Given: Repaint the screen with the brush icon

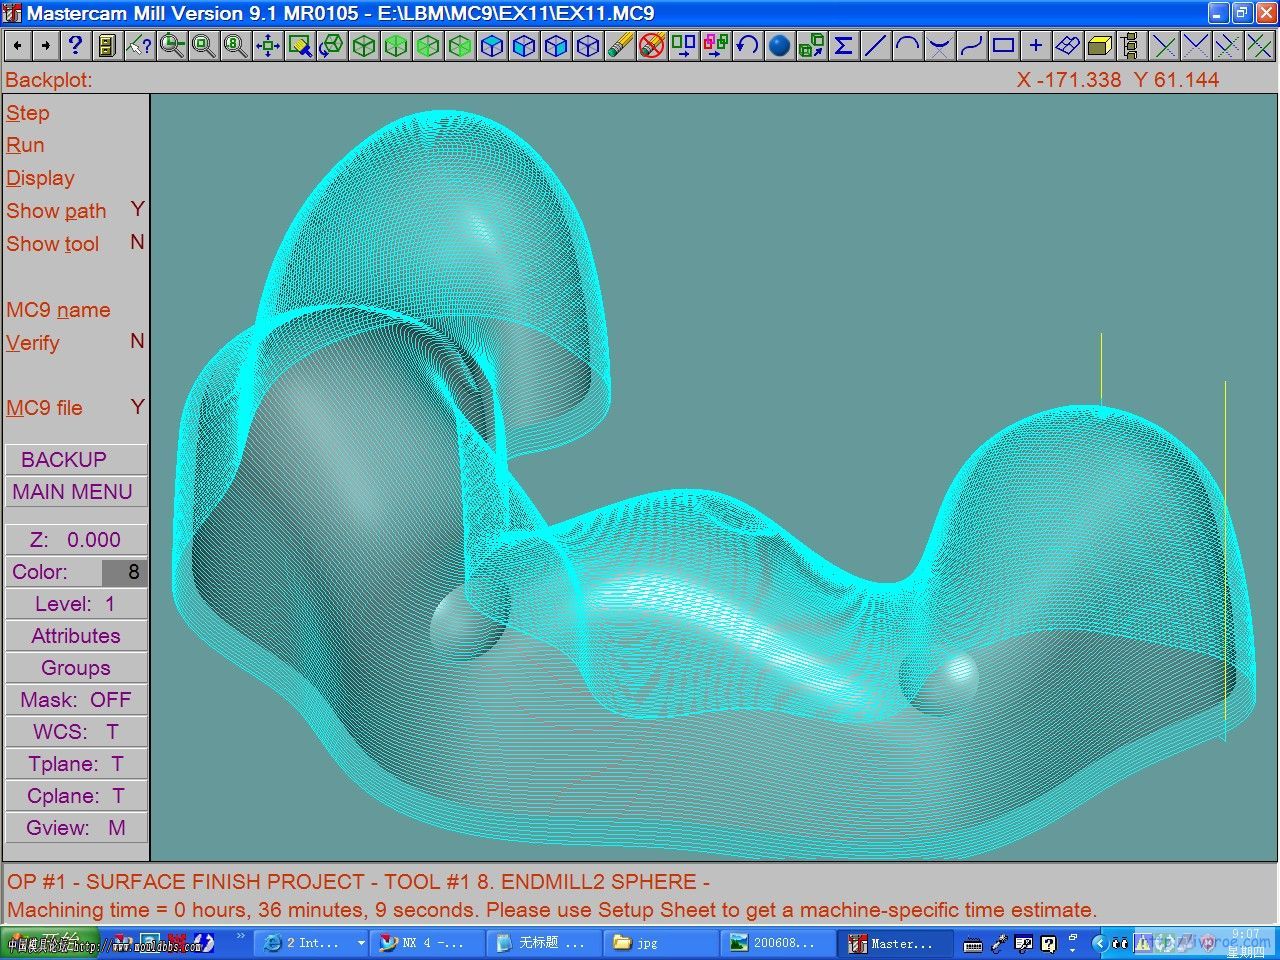Looking at the screenshot, I should tap(299, 46).
